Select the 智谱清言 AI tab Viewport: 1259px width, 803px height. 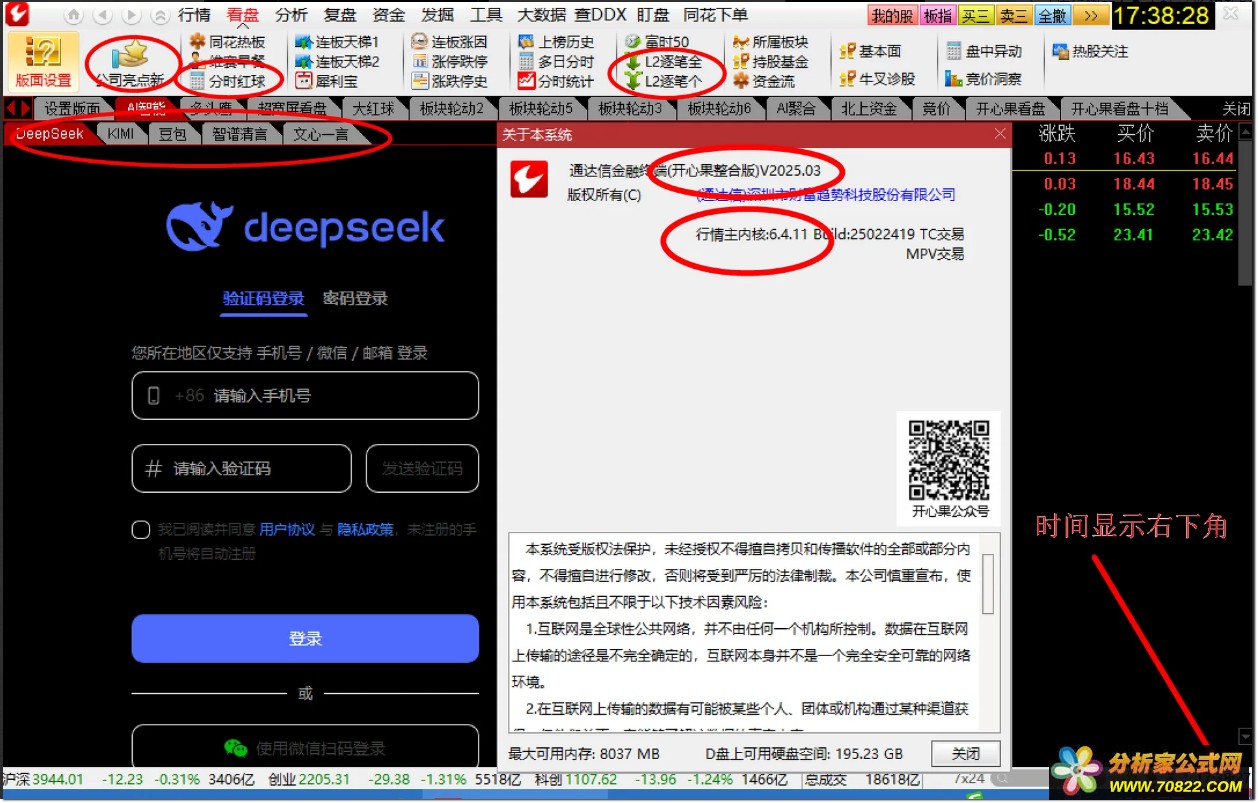click(239, 133)
